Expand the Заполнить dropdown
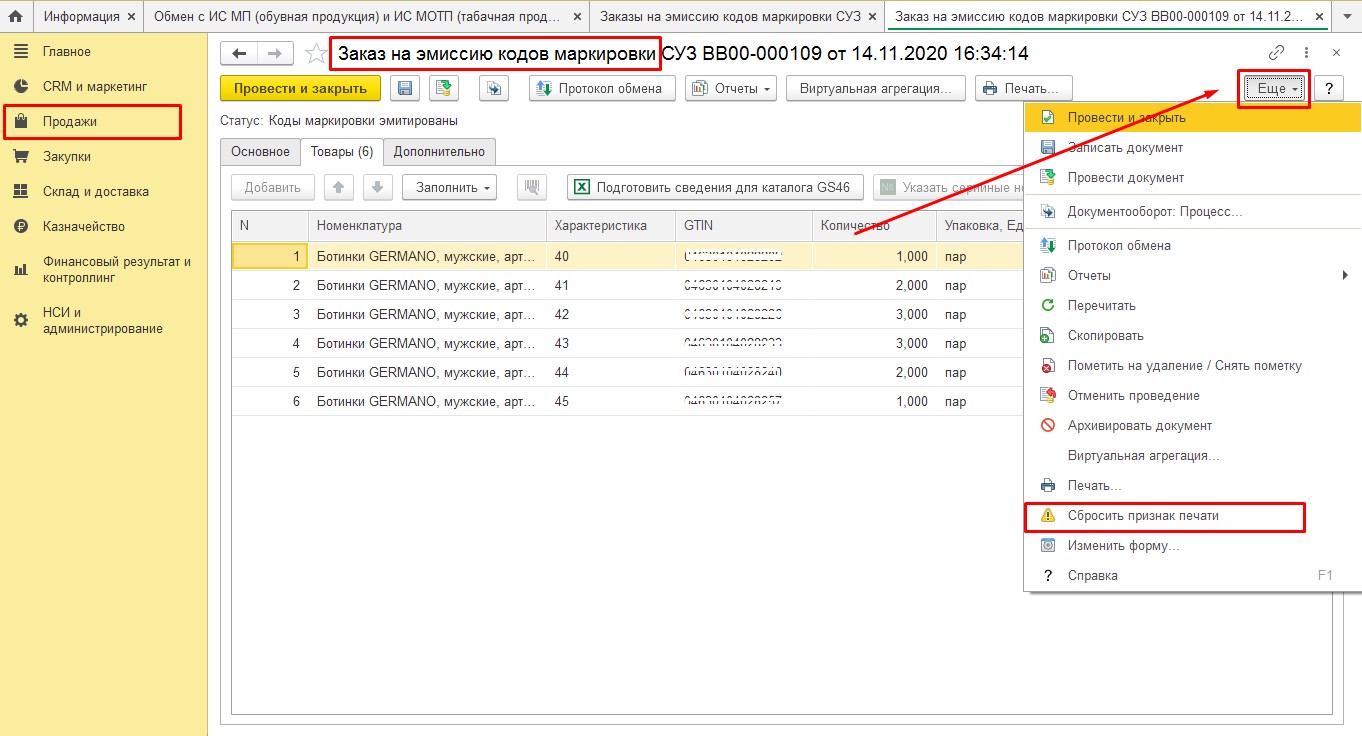 (x=449, y=187)
